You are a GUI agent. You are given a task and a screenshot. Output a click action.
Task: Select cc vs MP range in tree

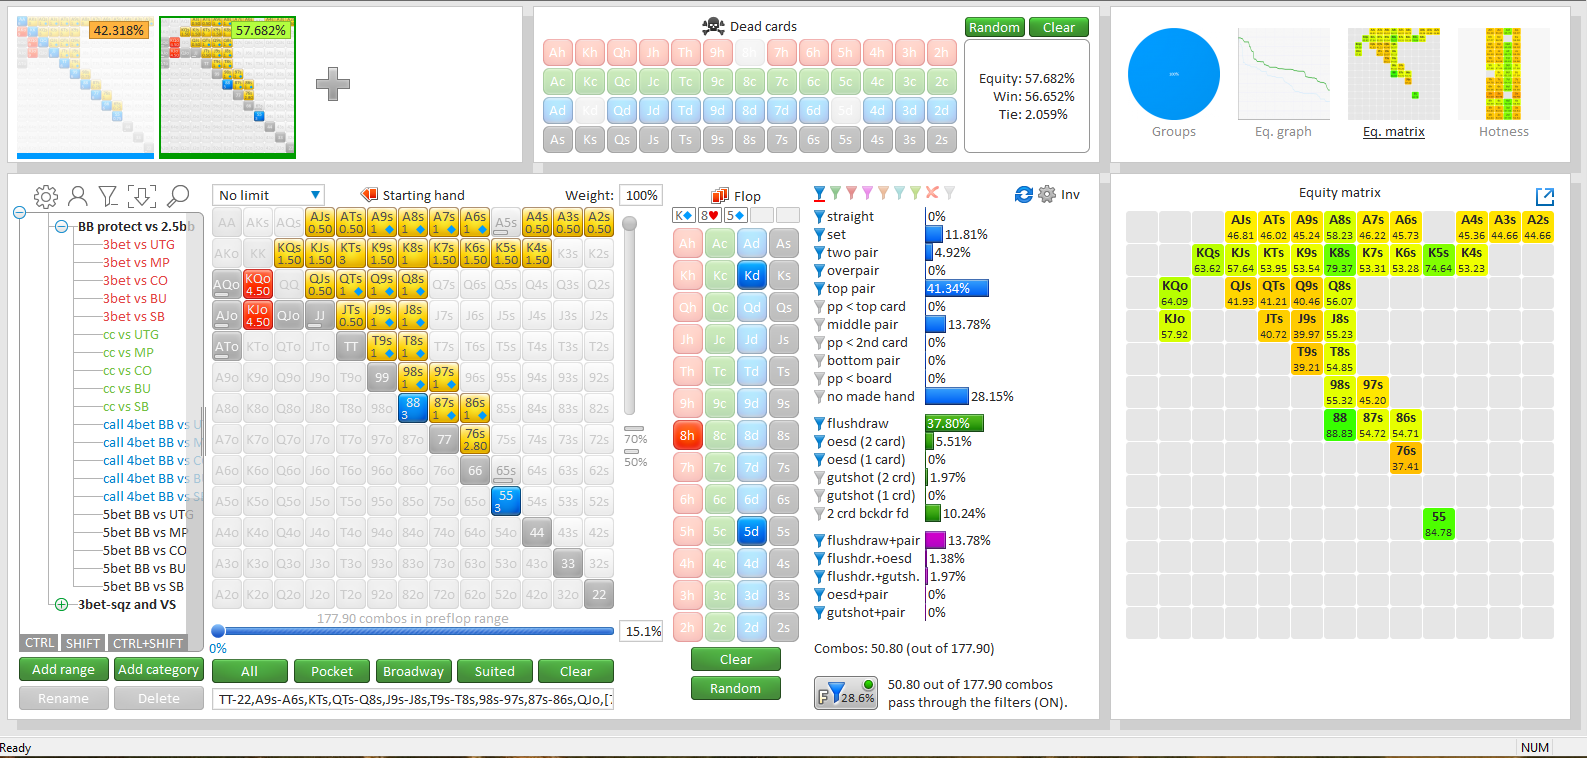(x=128, y=353)
